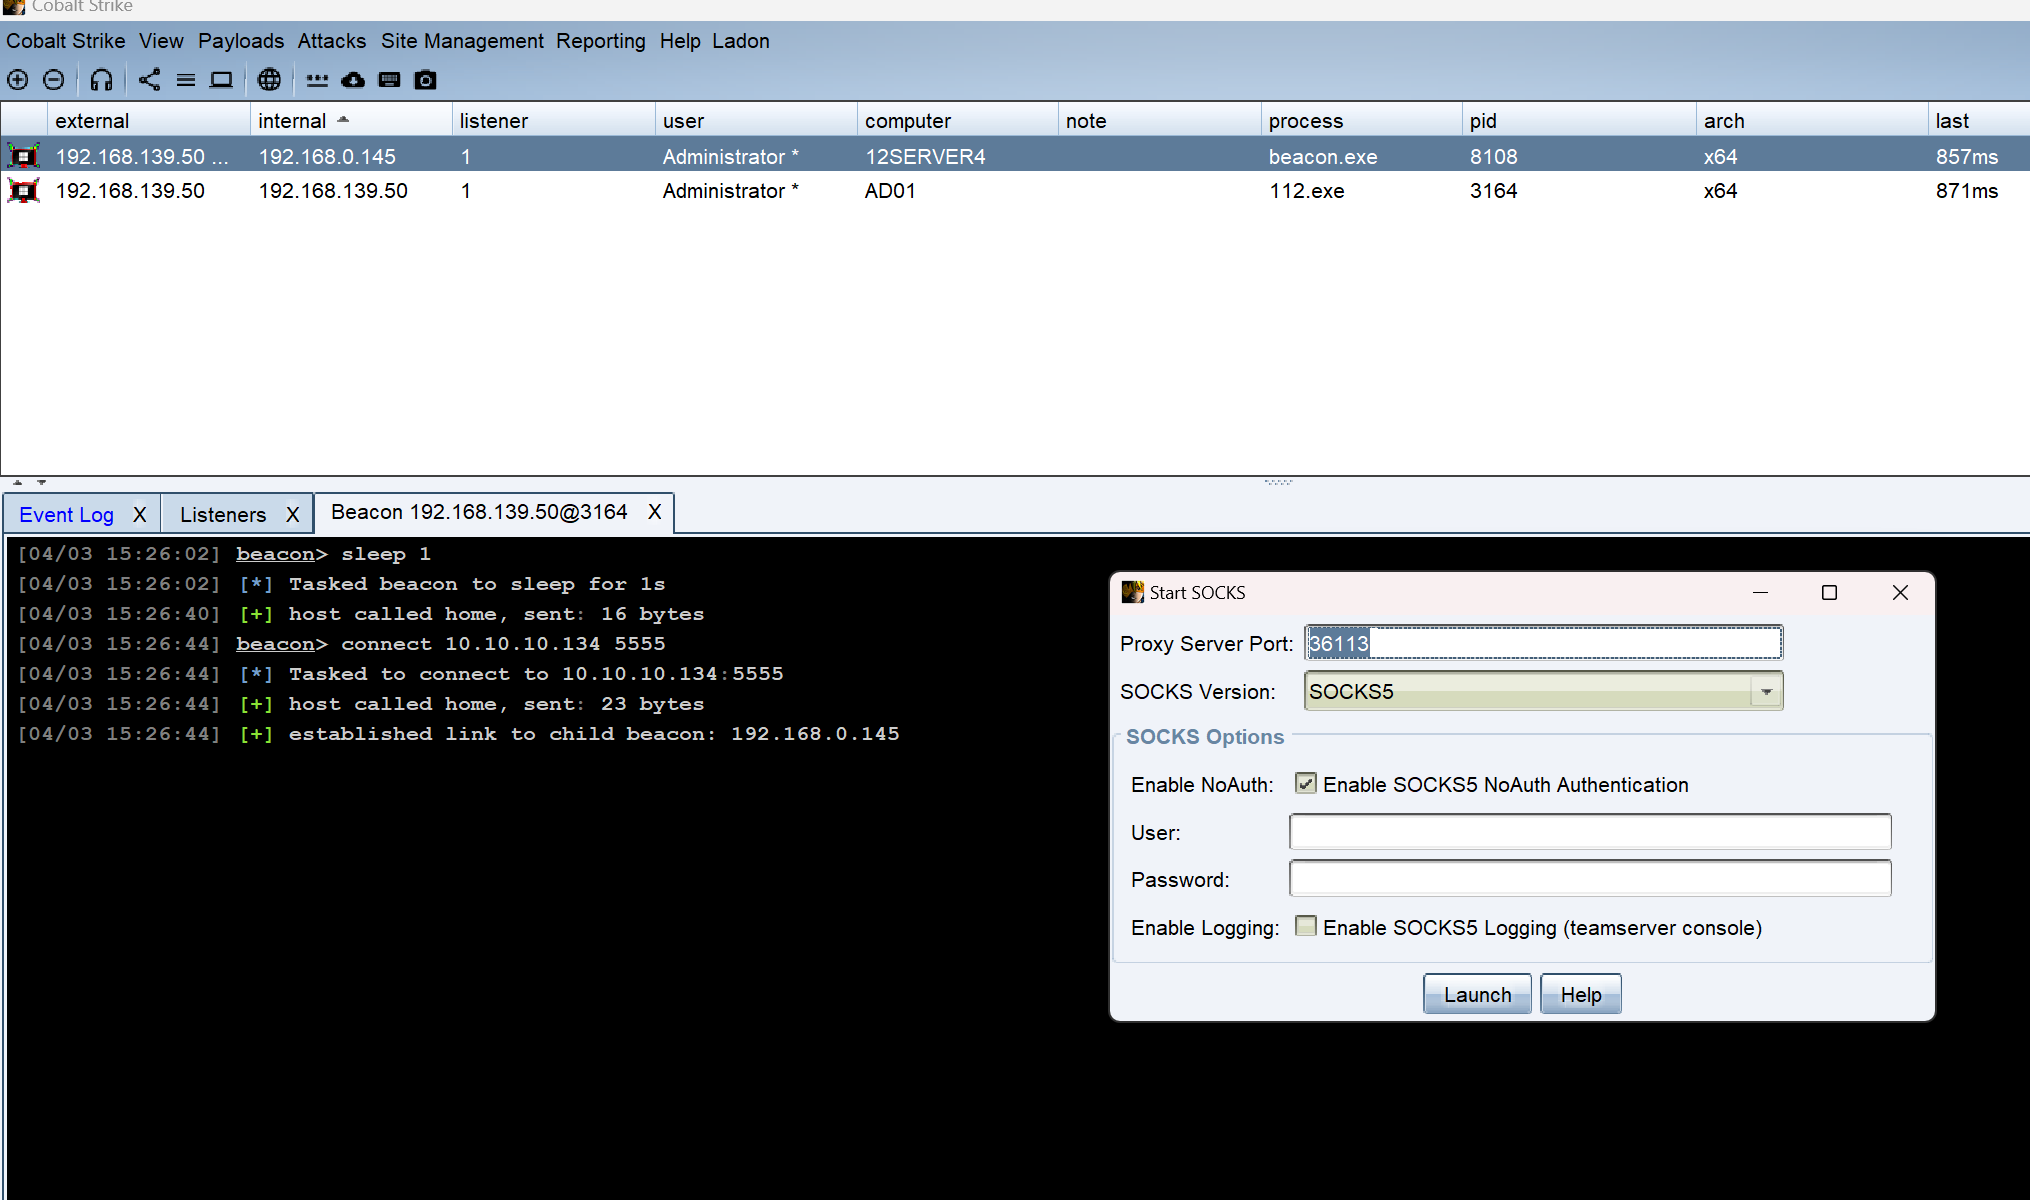Open listeners via headphones icon

coord(101,80)
